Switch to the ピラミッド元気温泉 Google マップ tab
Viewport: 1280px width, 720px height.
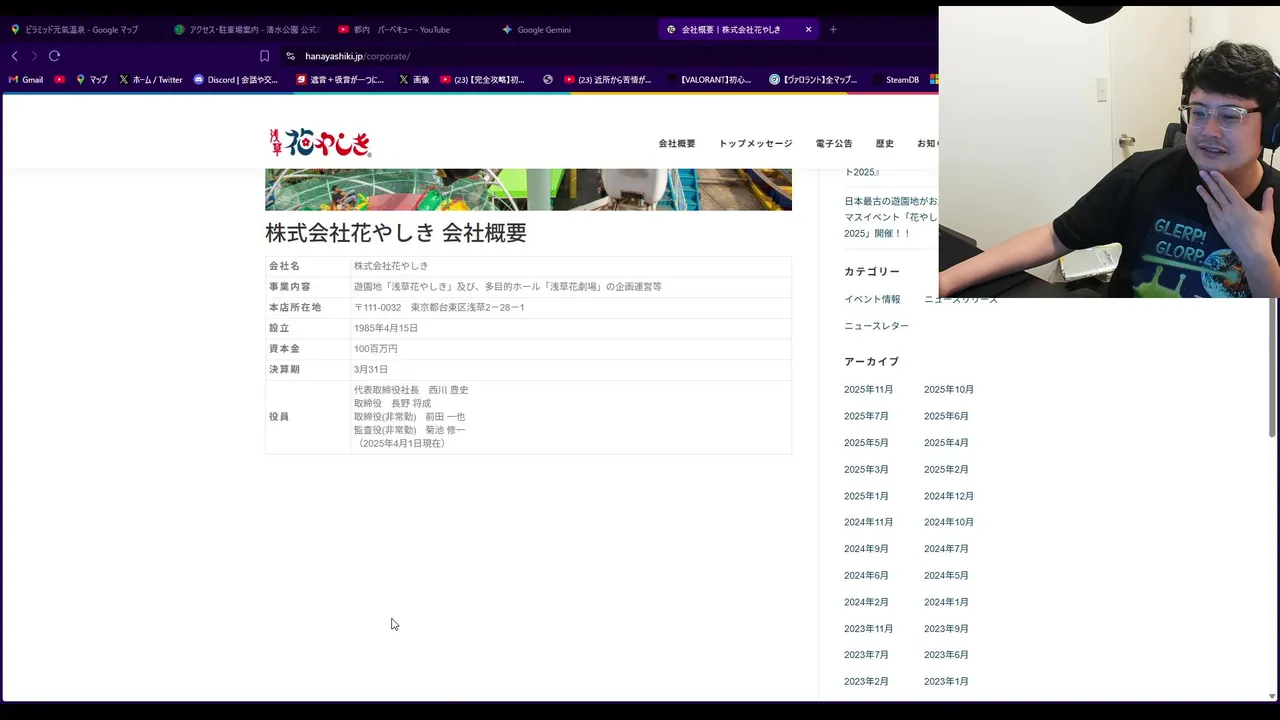tap(82, 30)
